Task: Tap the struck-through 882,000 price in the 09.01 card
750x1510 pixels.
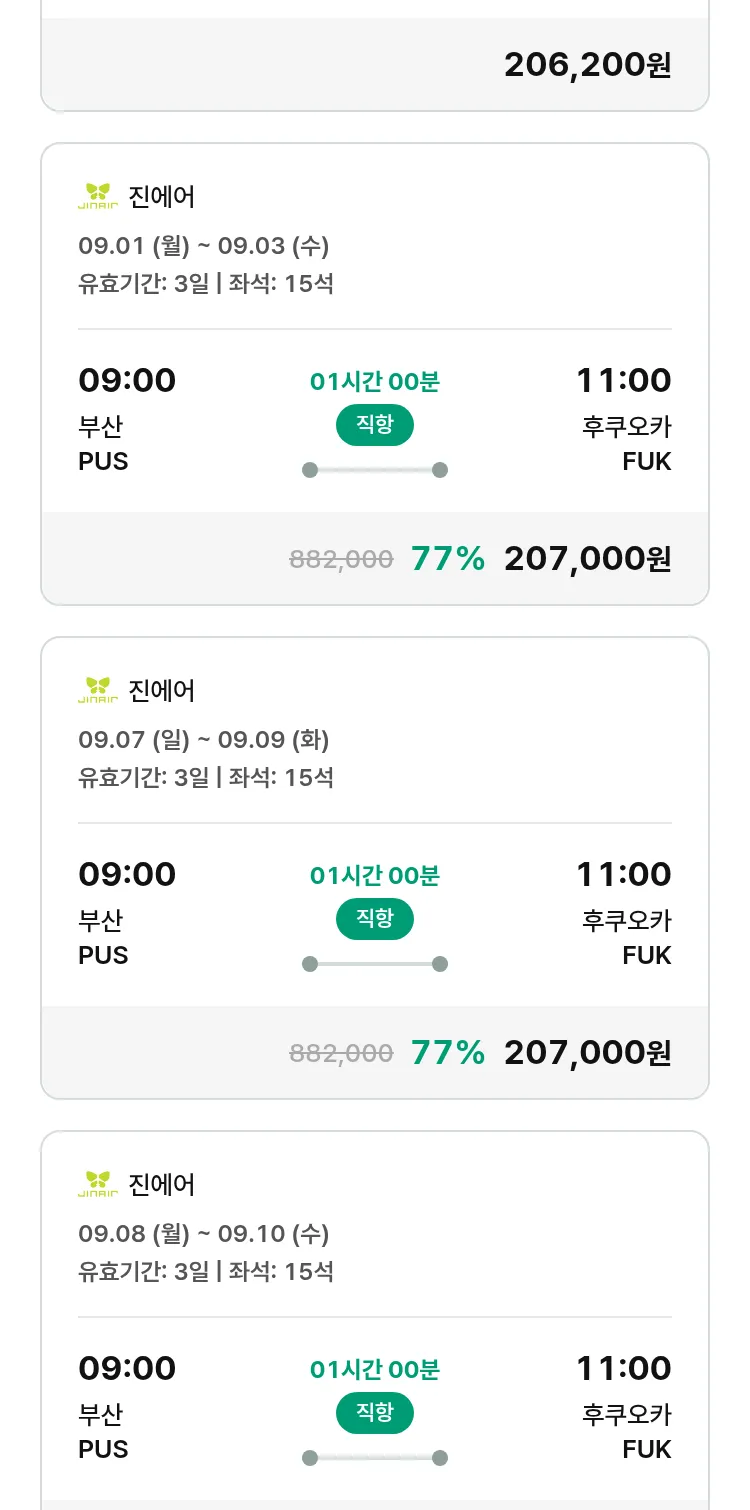Action: (x=341, y=560)
